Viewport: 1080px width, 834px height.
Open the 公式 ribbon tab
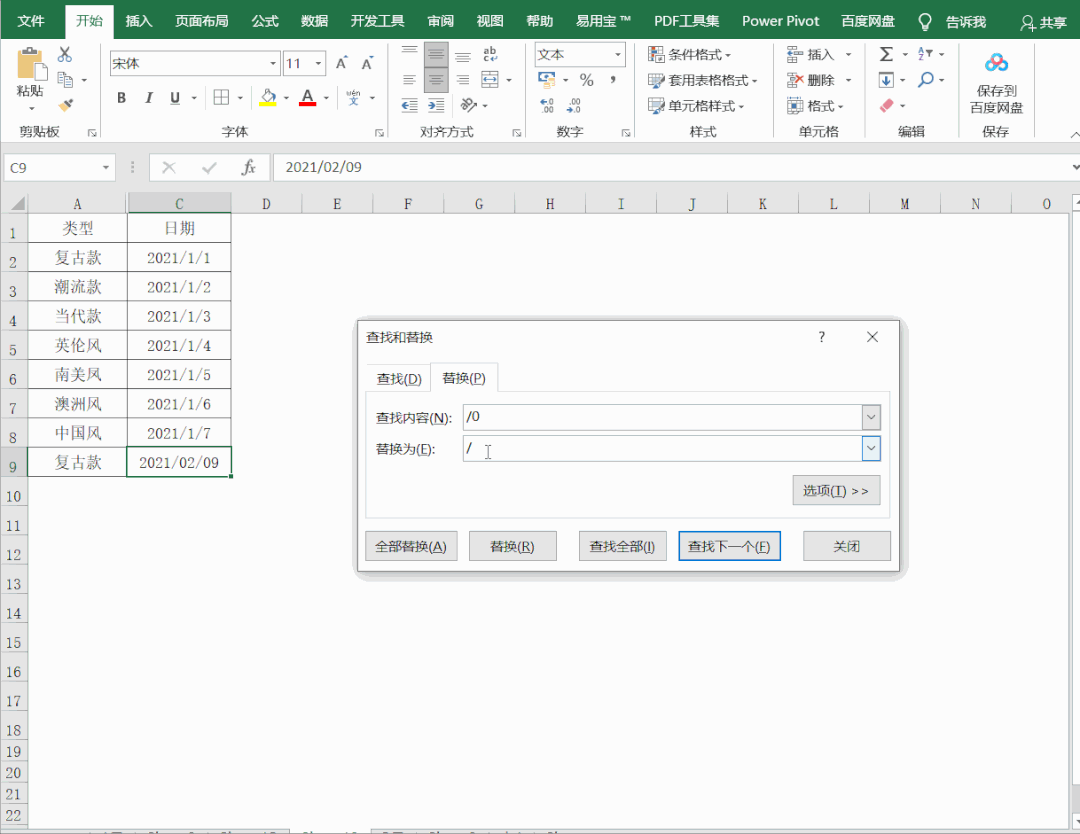(265, 21)
